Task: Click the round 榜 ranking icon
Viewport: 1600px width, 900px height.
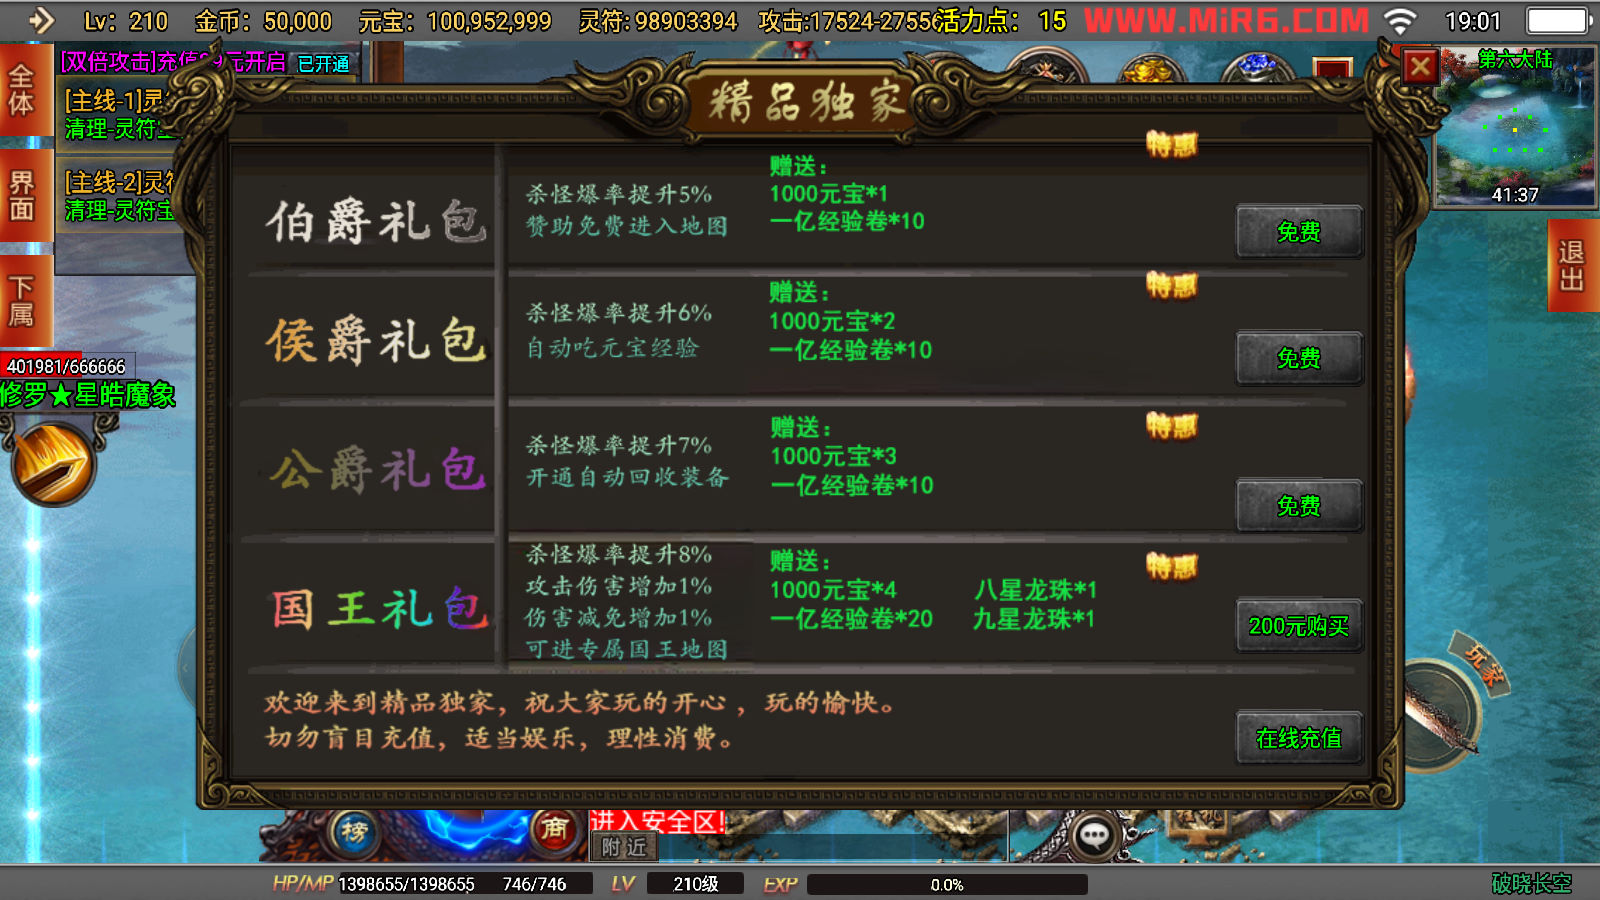Action: [x=354, y=832]
